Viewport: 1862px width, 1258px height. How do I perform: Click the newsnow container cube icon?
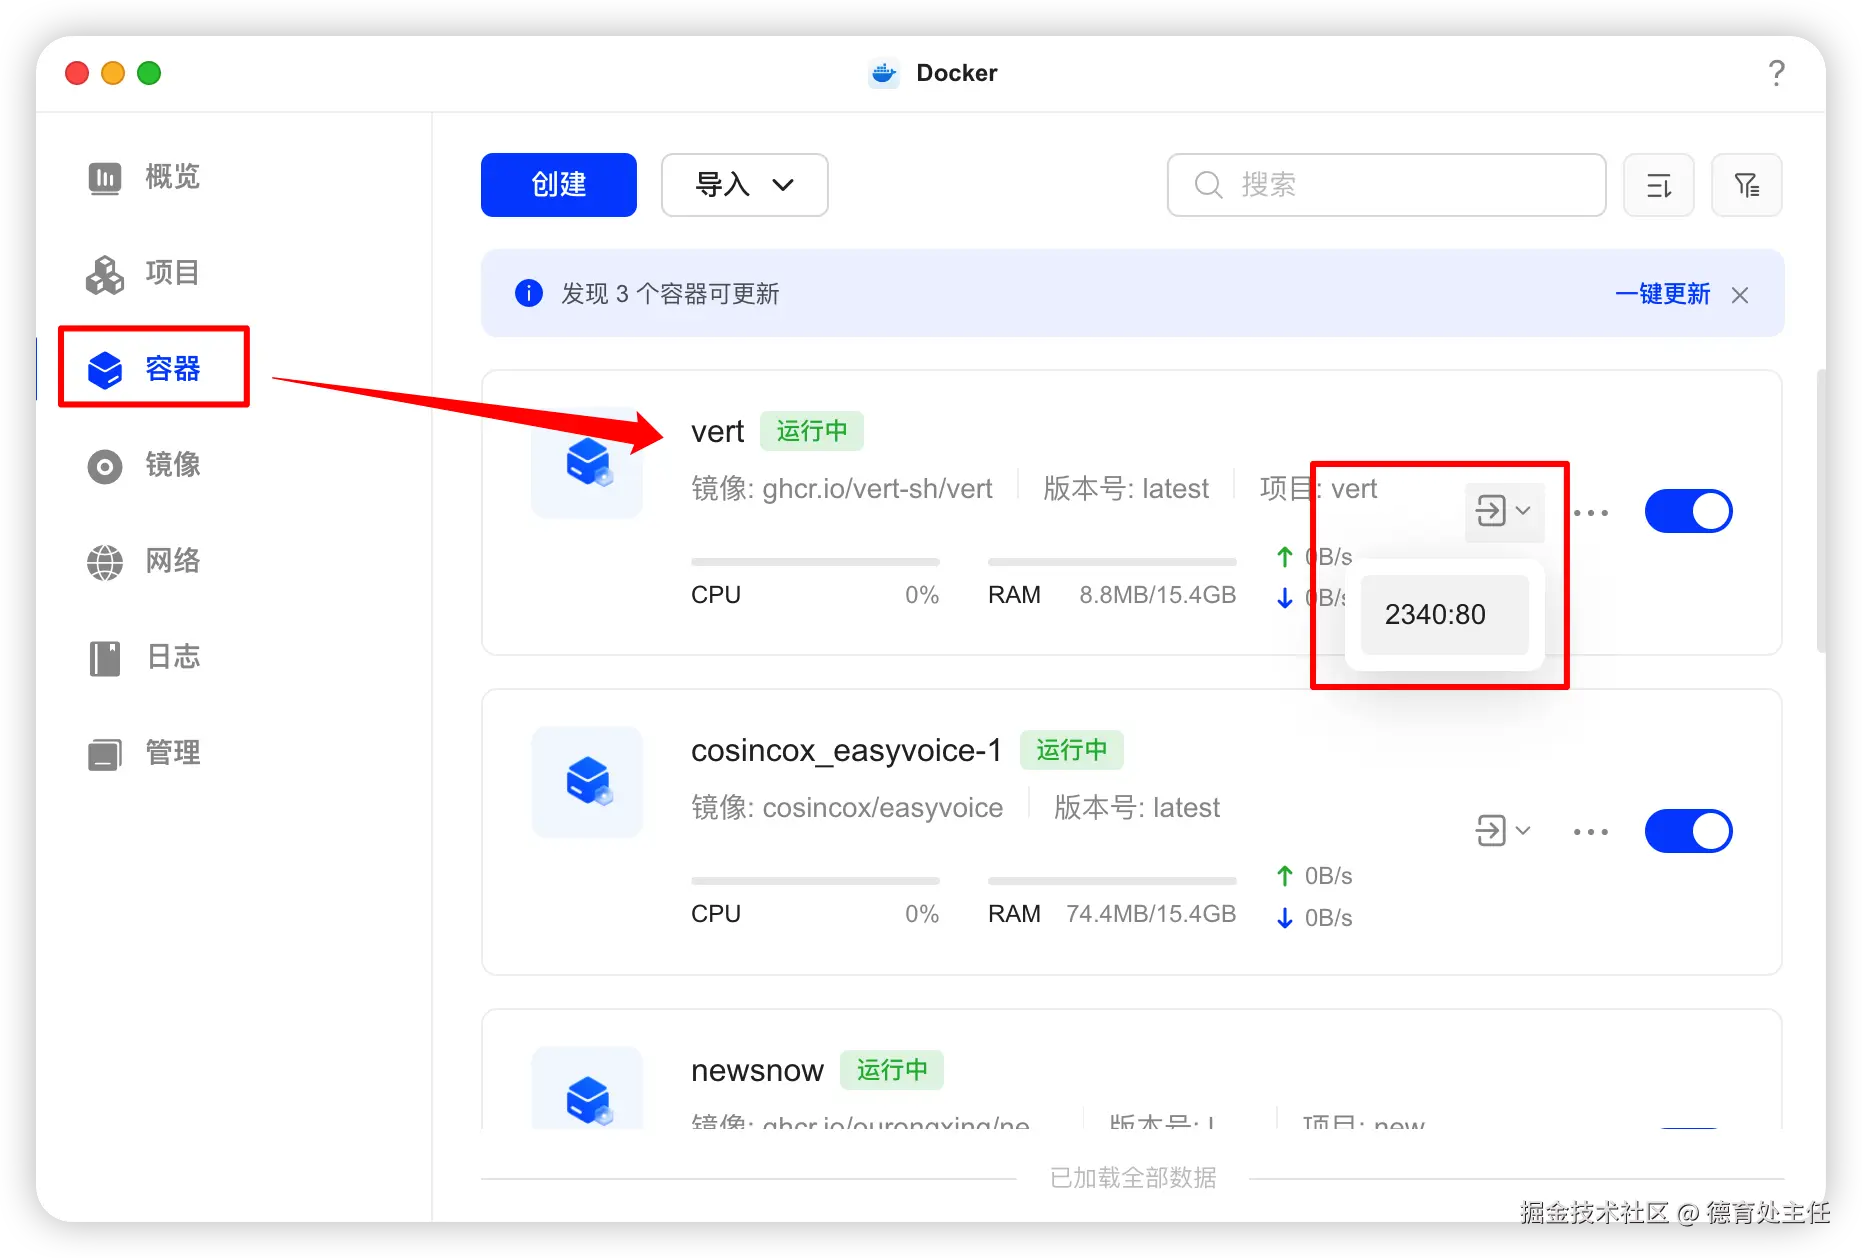(588, 1090)
